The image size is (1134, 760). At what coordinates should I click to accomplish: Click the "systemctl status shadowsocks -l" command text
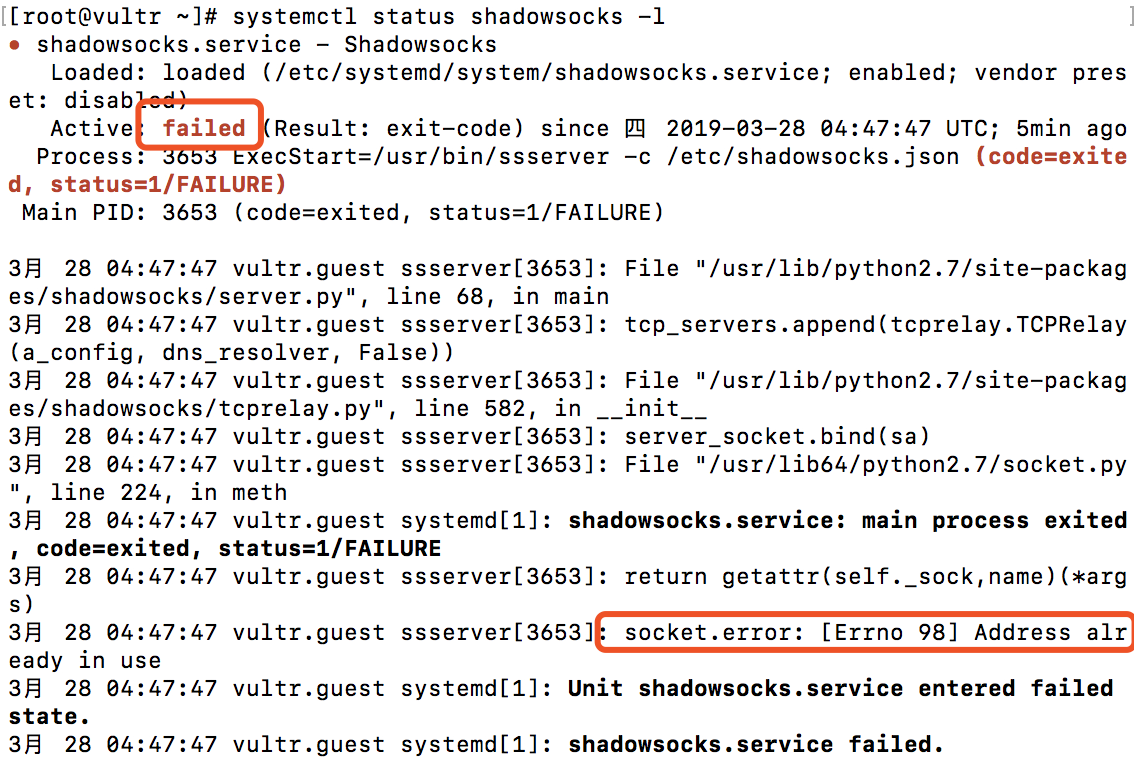(x=448, y=16)
